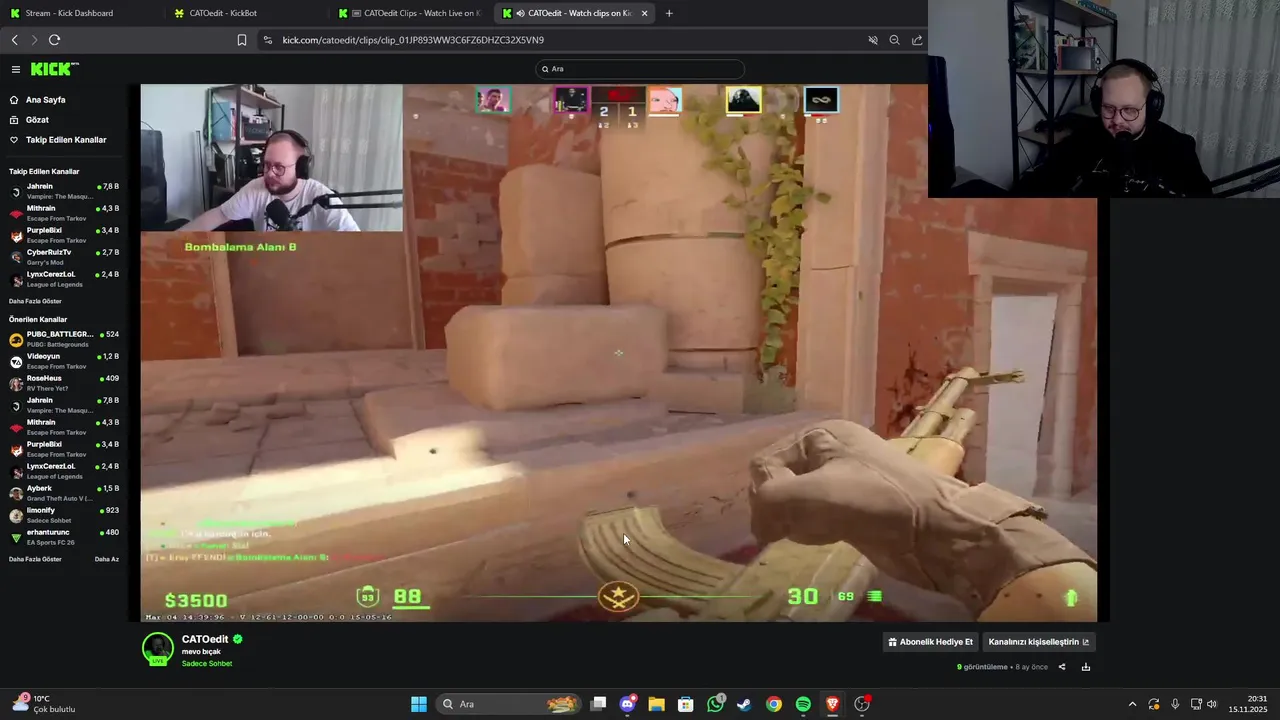
Task: Open Task View in taskbar
Action: click(x=598, y=704)
